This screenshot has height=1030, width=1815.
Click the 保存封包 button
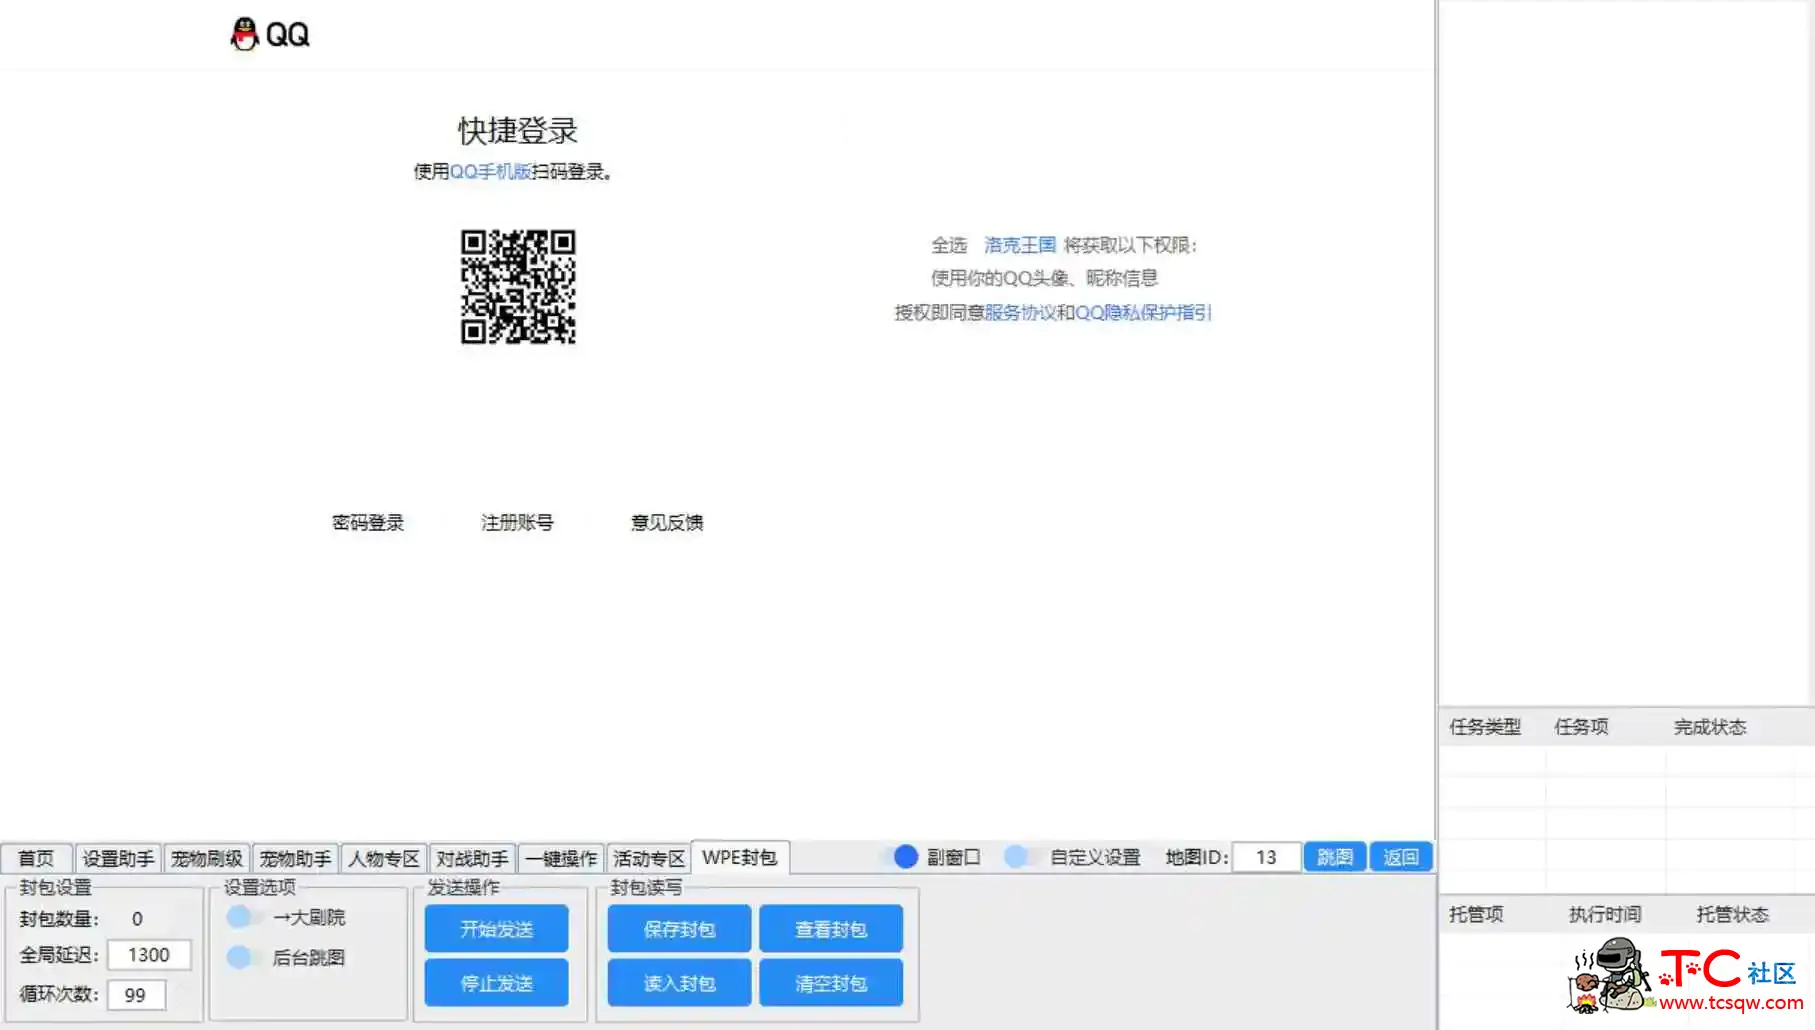[679, 929]
